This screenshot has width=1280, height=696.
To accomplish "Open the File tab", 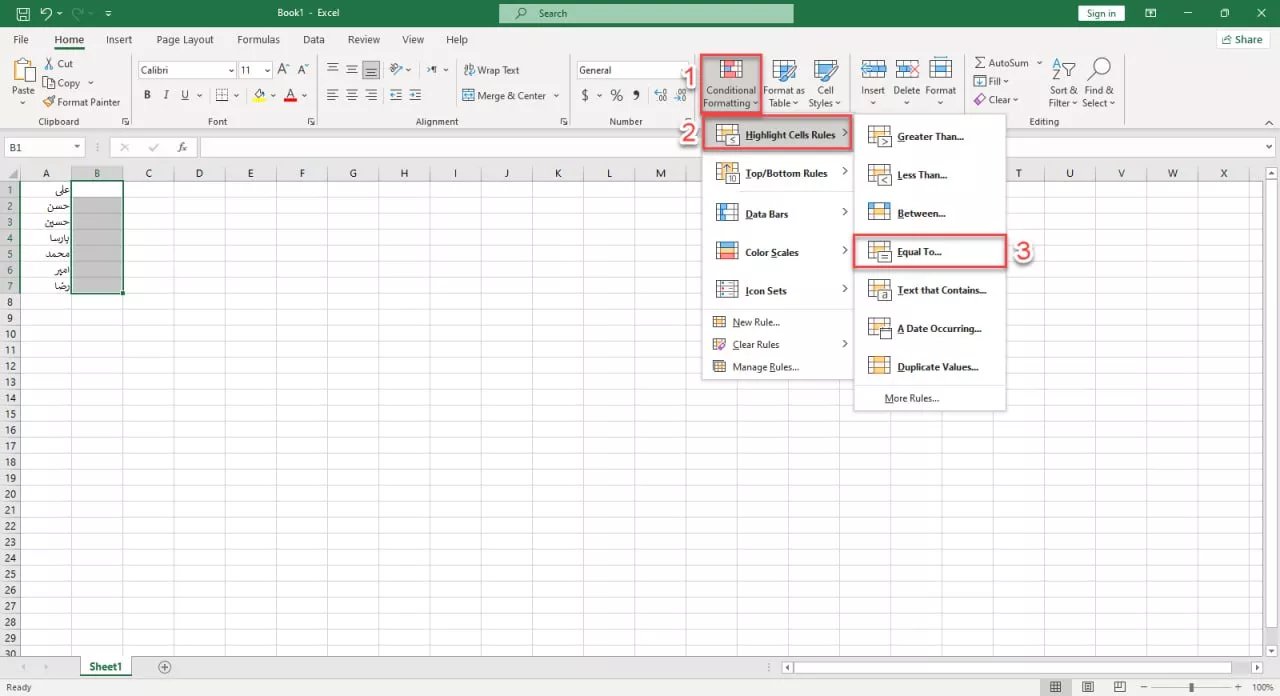I will [21, 40].
